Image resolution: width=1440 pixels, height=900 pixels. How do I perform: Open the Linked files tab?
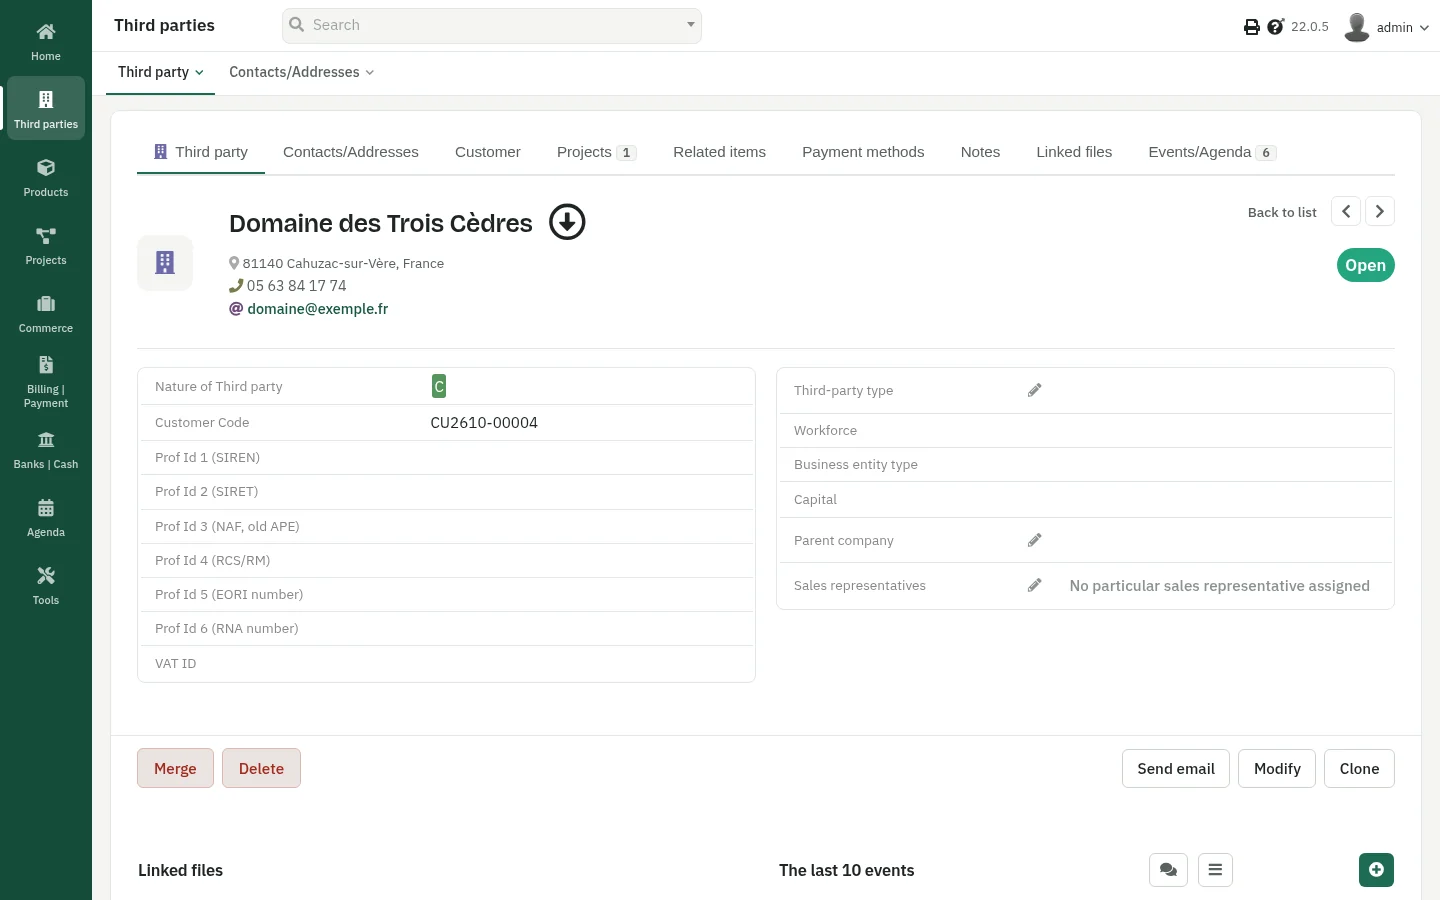pyautogui.click(x=1074, y=152)
